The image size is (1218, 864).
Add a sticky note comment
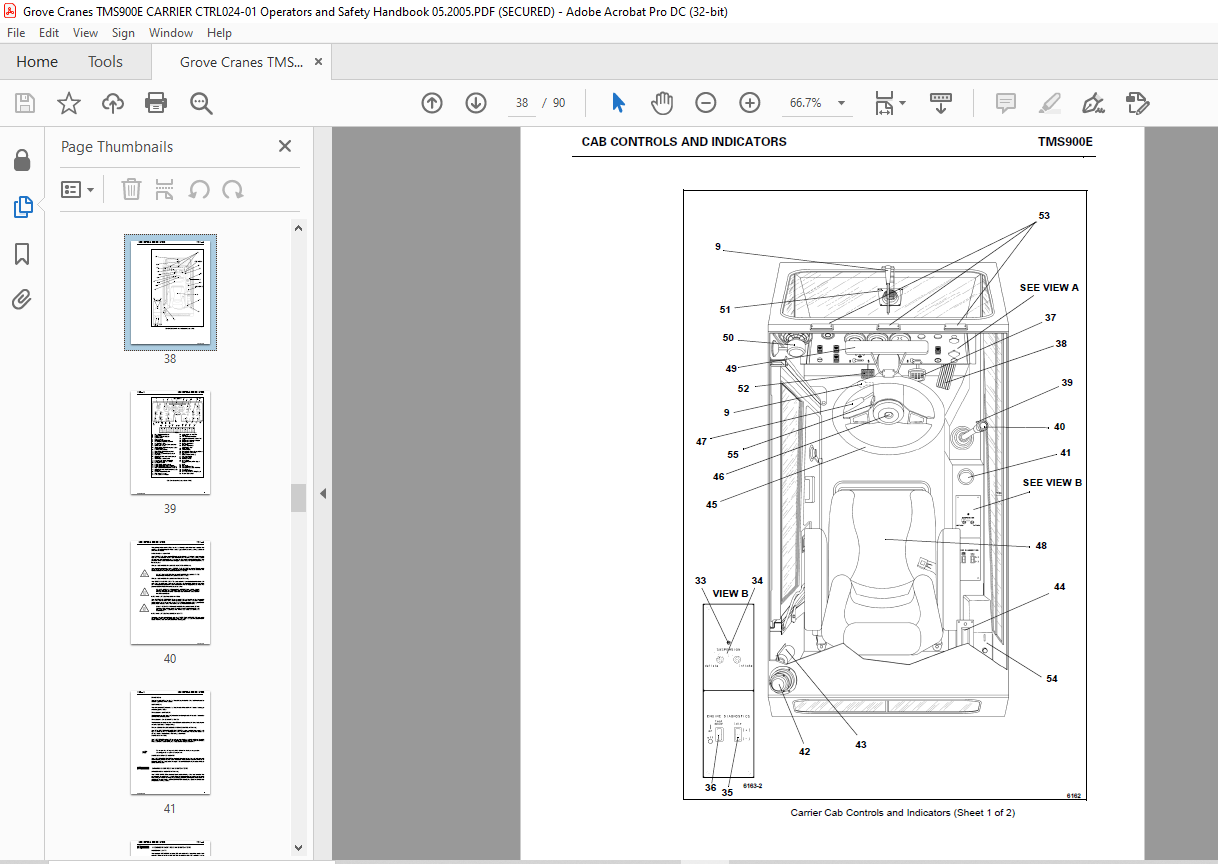(1006, 103)
